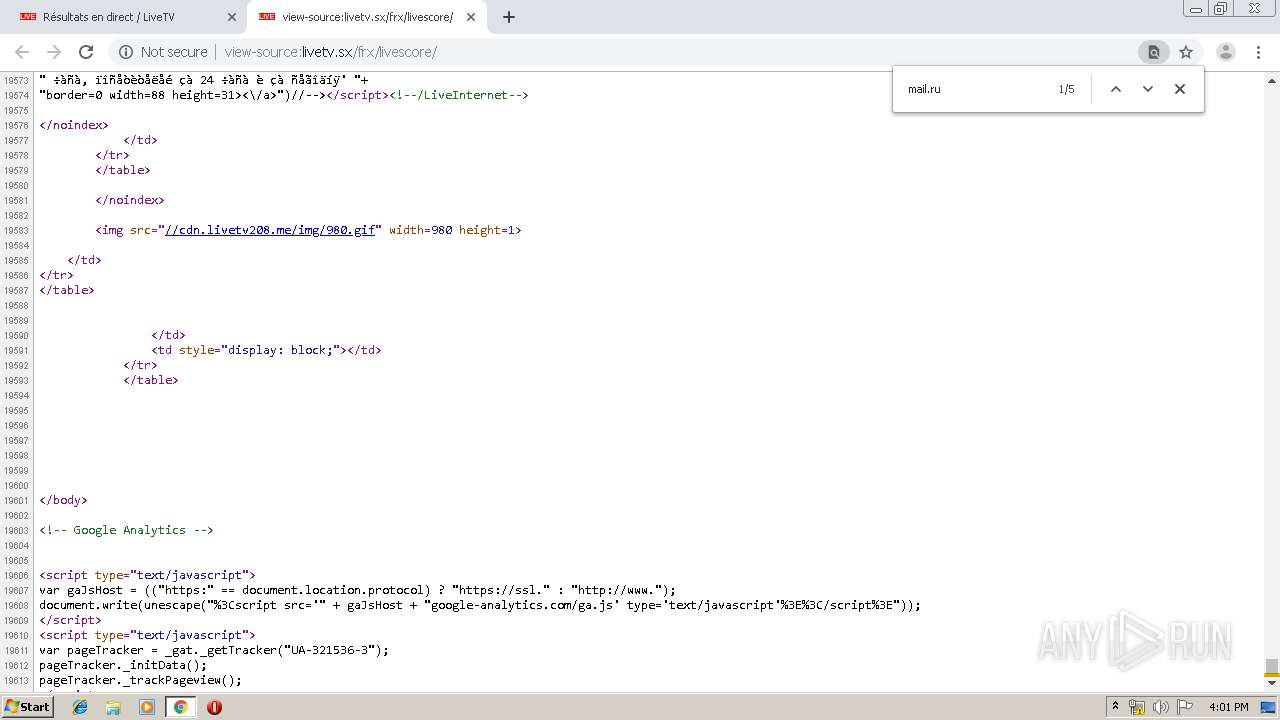
Task: Go back to previous page
Action: 22,52
